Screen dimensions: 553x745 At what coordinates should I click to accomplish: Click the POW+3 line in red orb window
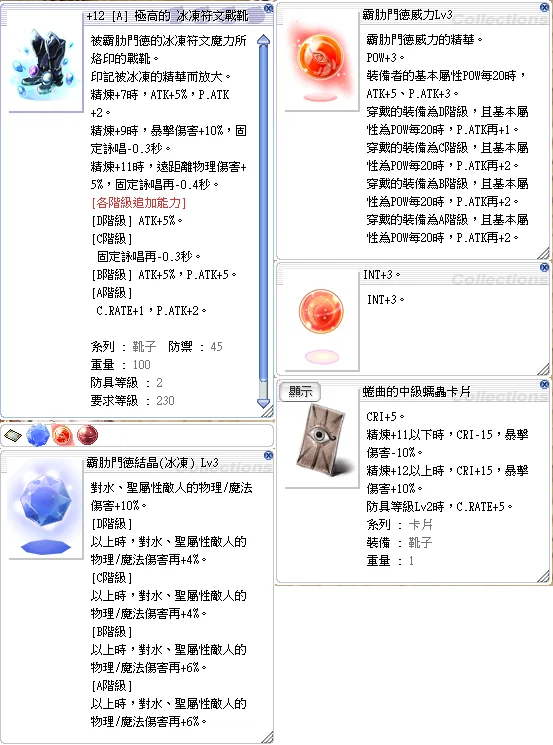click(x=385, y=57)
